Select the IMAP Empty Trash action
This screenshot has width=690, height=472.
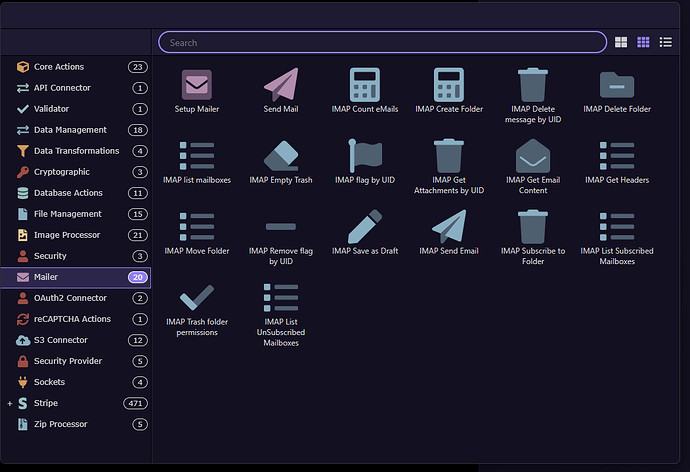(x=281, y=162)
